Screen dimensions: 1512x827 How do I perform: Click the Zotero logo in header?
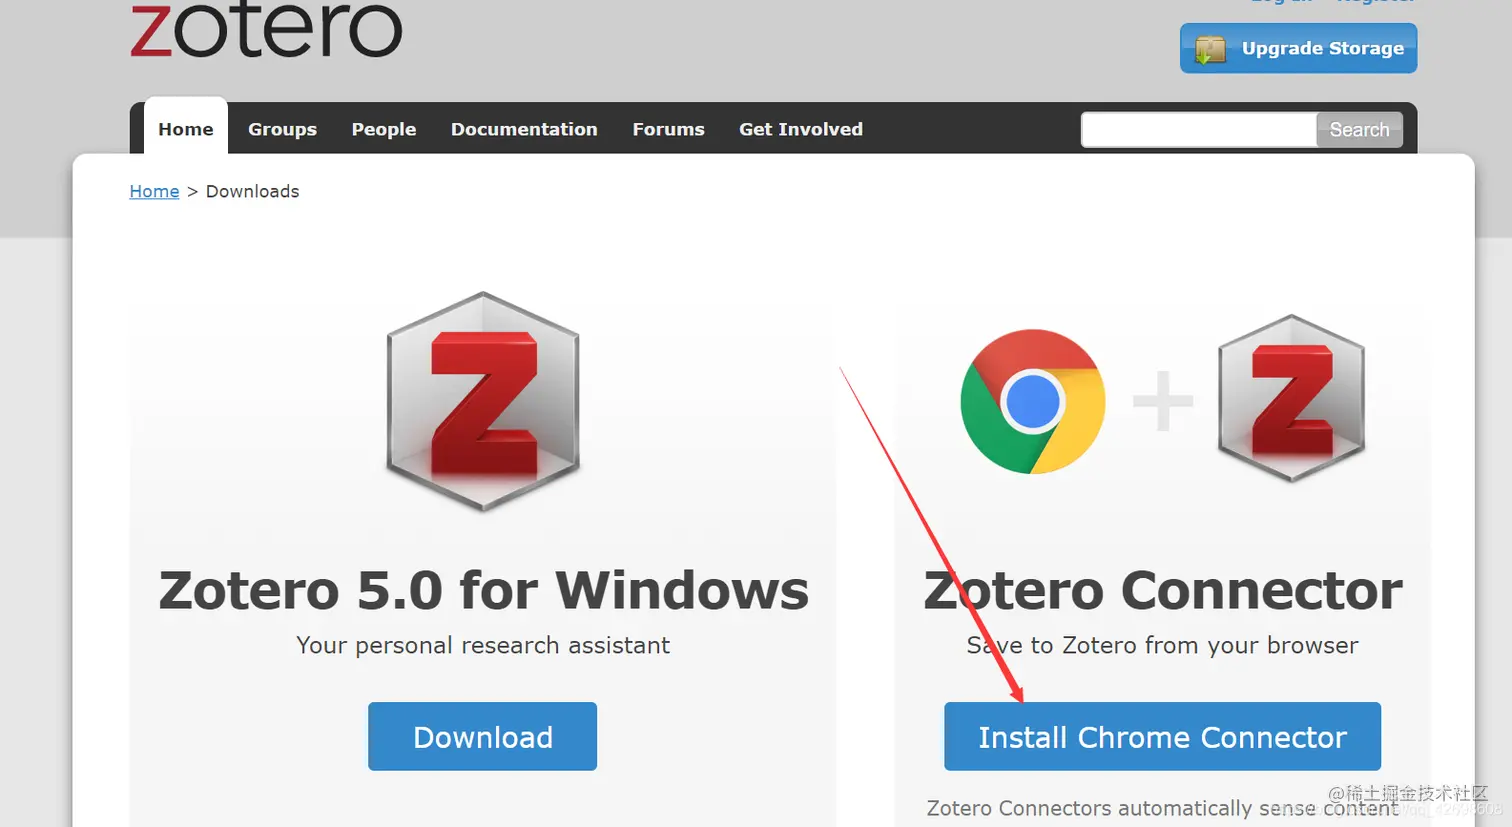(x=266, y=29)
